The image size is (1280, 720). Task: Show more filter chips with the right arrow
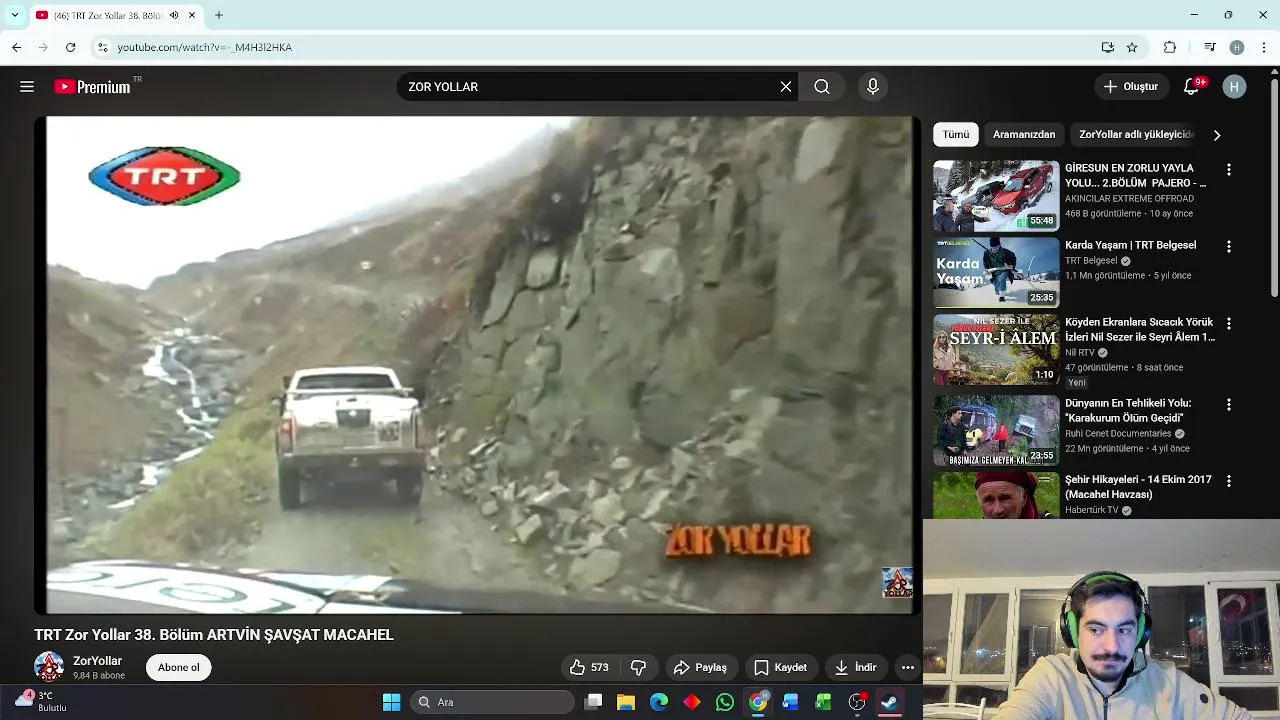(x=1217, y=135)
